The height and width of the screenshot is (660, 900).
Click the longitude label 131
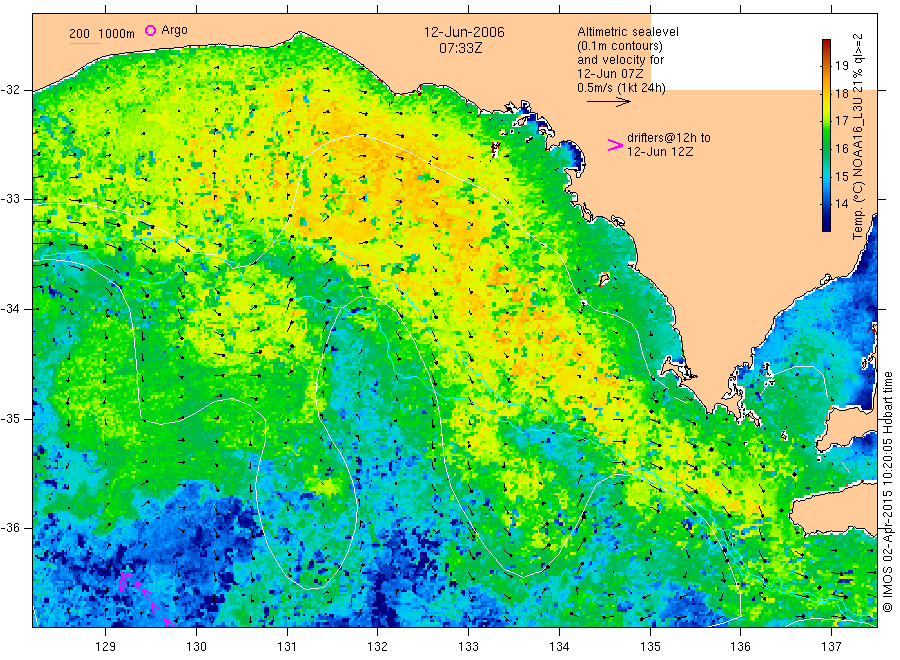287,647
